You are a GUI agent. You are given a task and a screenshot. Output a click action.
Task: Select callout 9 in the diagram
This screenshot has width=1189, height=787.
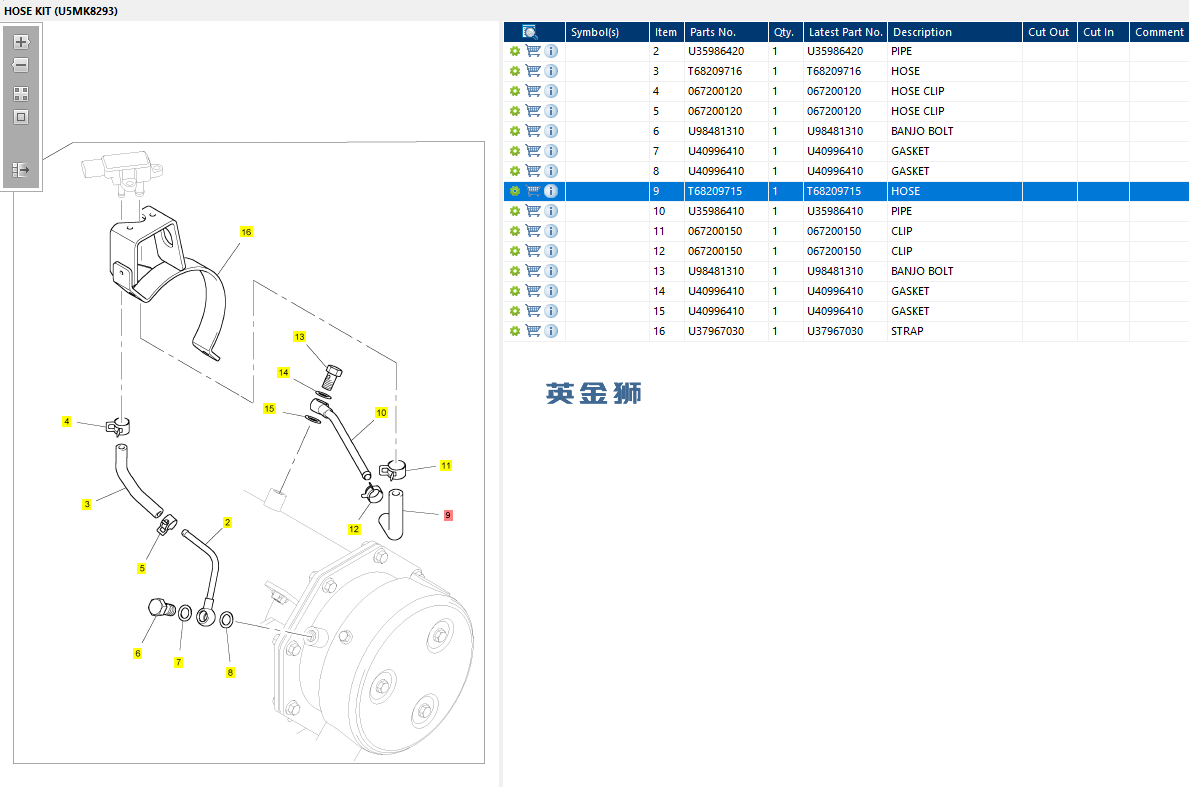click(x=448, y=516)
